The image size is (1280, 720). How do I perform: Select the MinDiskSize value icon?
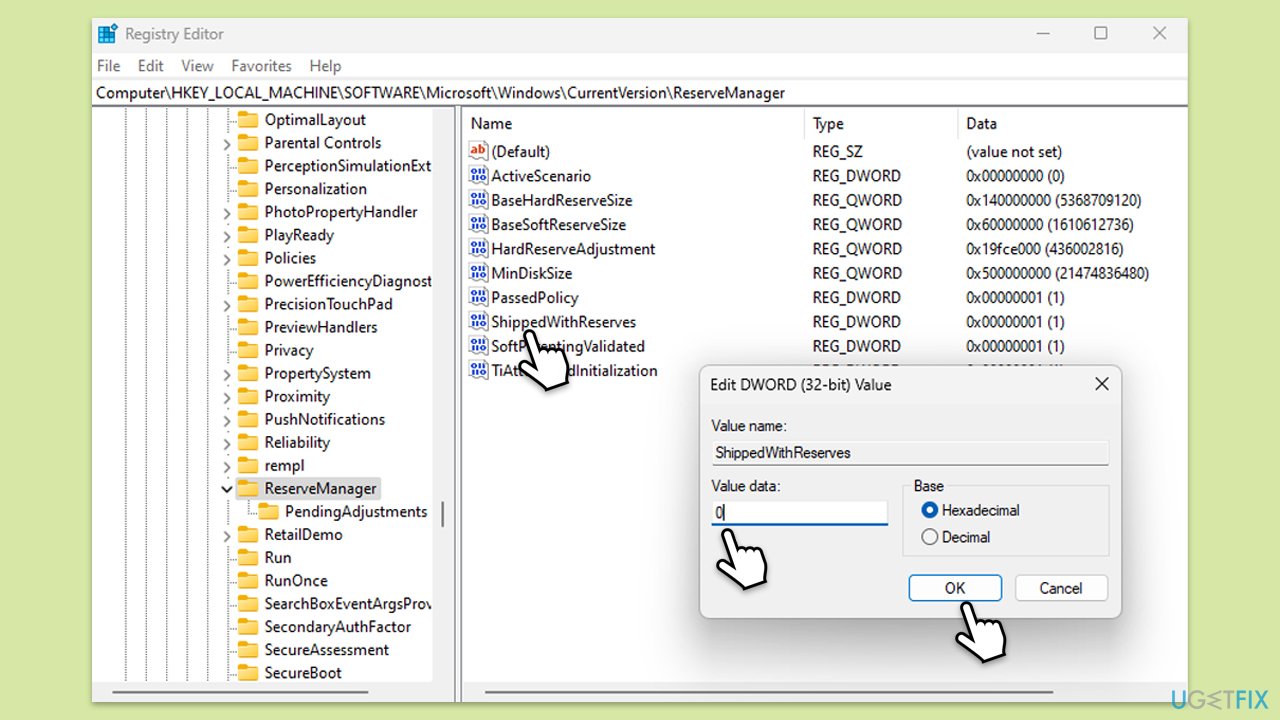tap(479, 273)
